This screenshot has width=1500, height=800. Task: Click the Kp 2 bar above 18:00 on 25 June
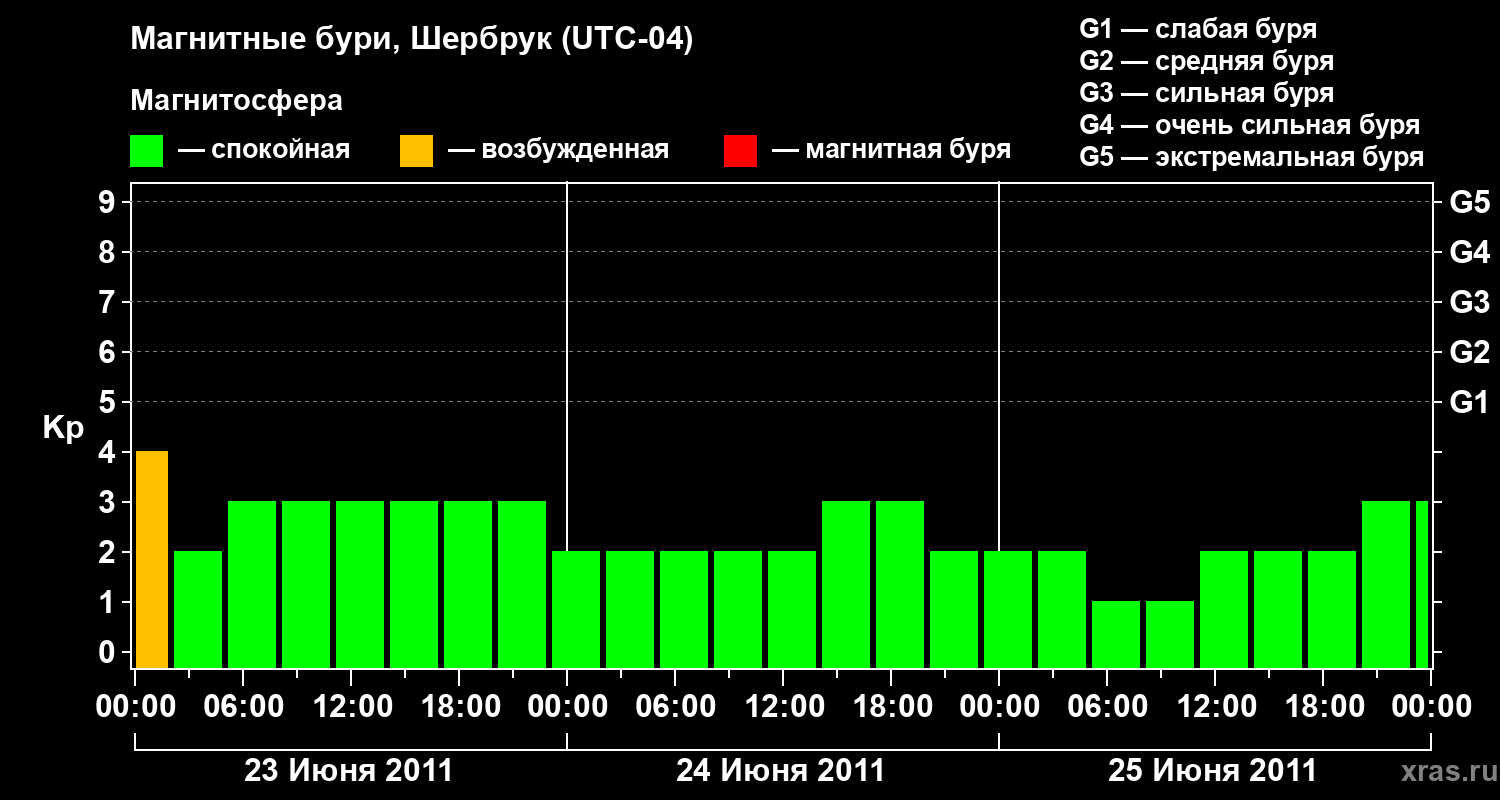pos(1332,609)
